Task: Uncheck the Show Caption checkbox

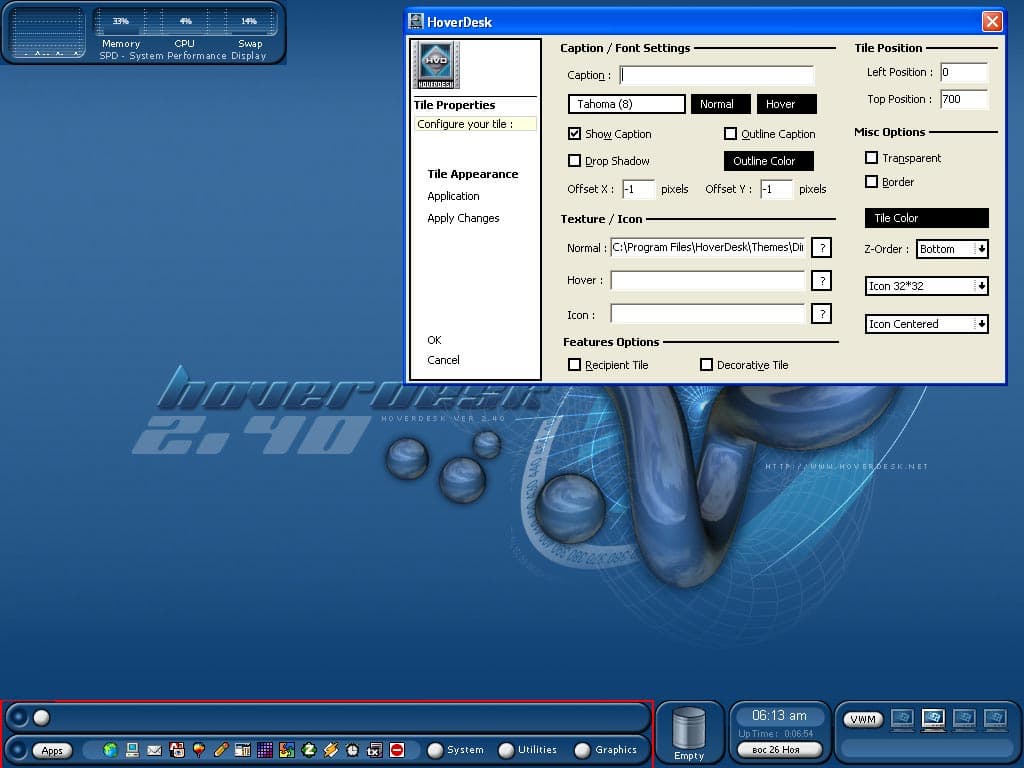Action: [575, 134]
